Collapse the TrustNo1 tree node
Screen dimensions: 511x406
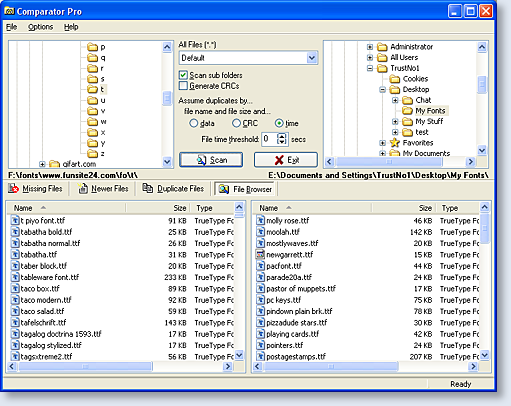click(x=370, y=68)
